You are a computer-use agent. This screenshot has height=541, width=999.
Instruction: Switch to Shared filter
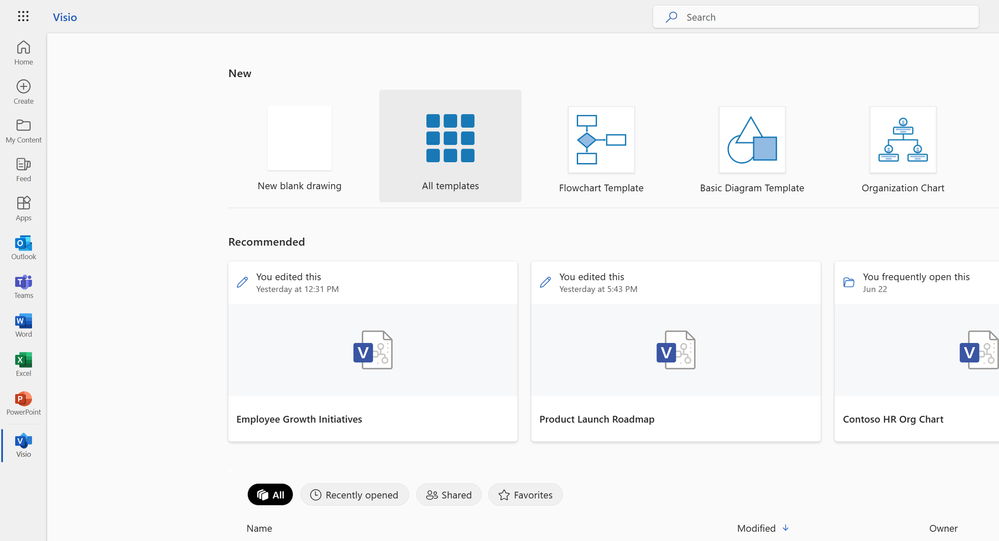click(449, 494)
